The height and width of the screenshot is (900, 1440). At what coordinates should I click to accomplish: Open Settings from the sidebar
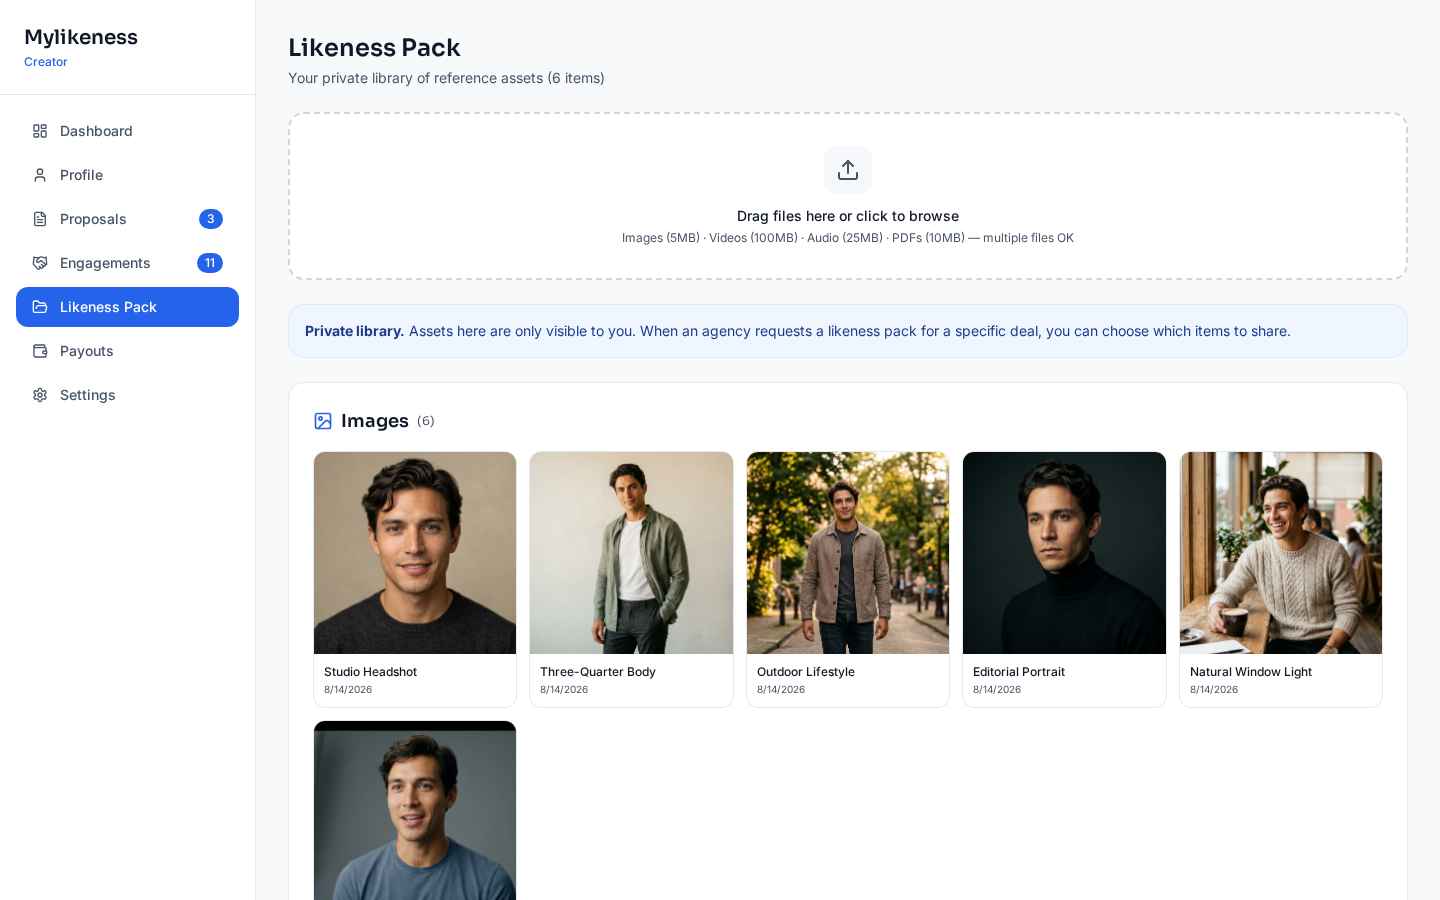pos(127,395)
